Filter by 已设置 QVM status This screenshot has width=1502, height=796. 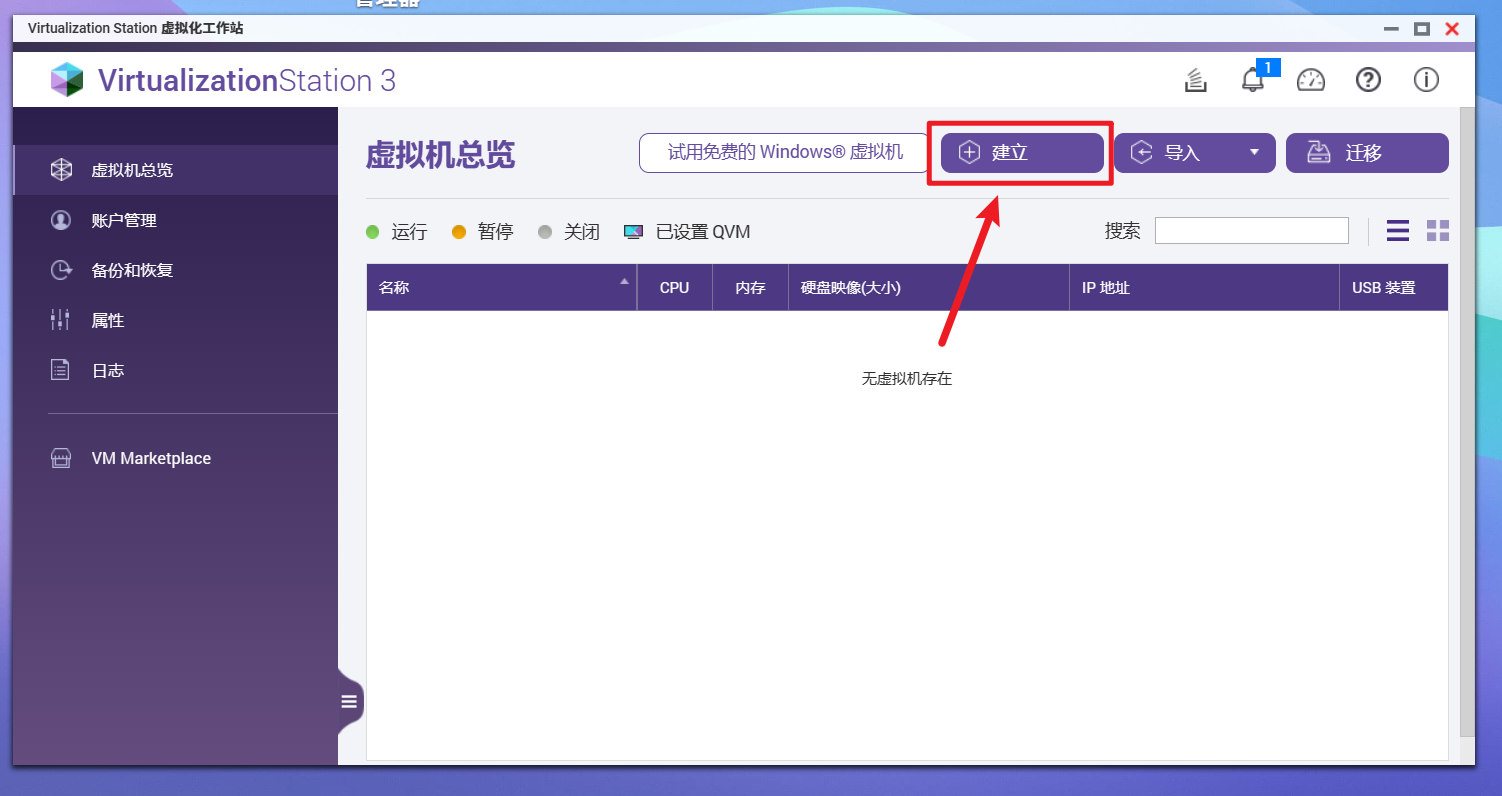[686, 232]
